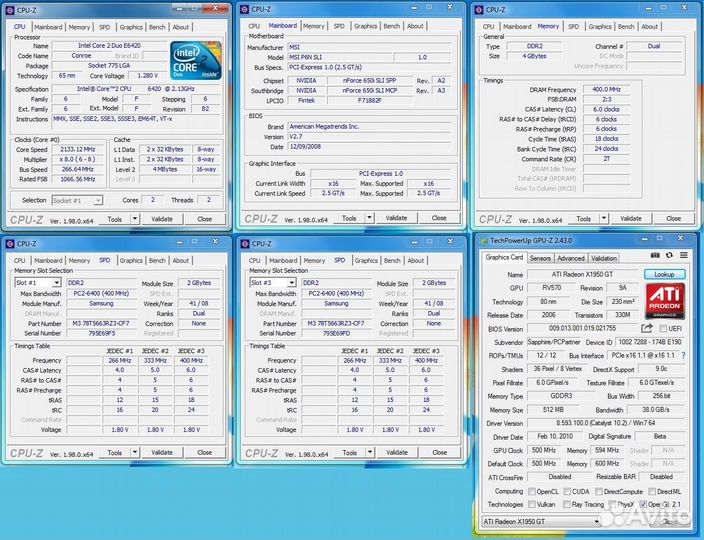Click the FSB:DRAM 2:3 value
Screen dimensions: 704x540
(x=606, y=99)
